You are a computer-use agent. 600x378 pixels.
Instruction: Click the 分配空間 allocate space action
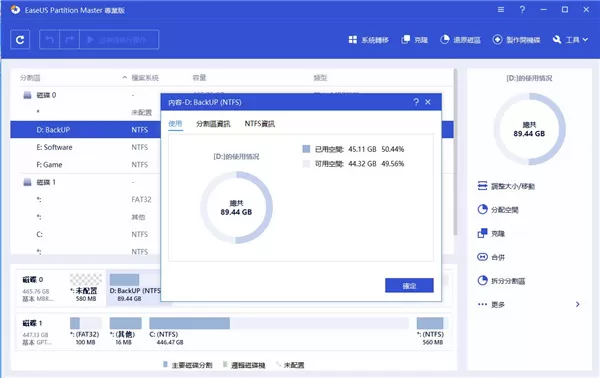pyautogui.click(x=498, y=210)
